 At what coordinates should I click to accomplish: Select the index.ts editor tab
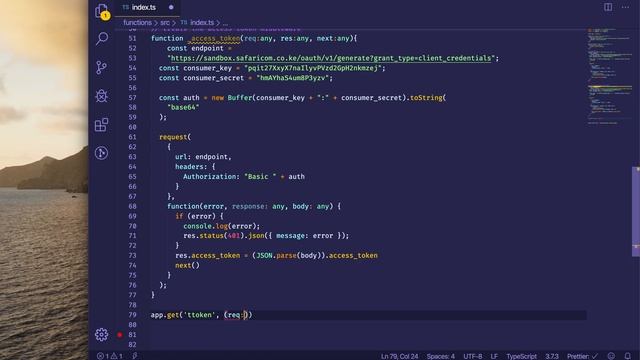click(x=148, y=7)
